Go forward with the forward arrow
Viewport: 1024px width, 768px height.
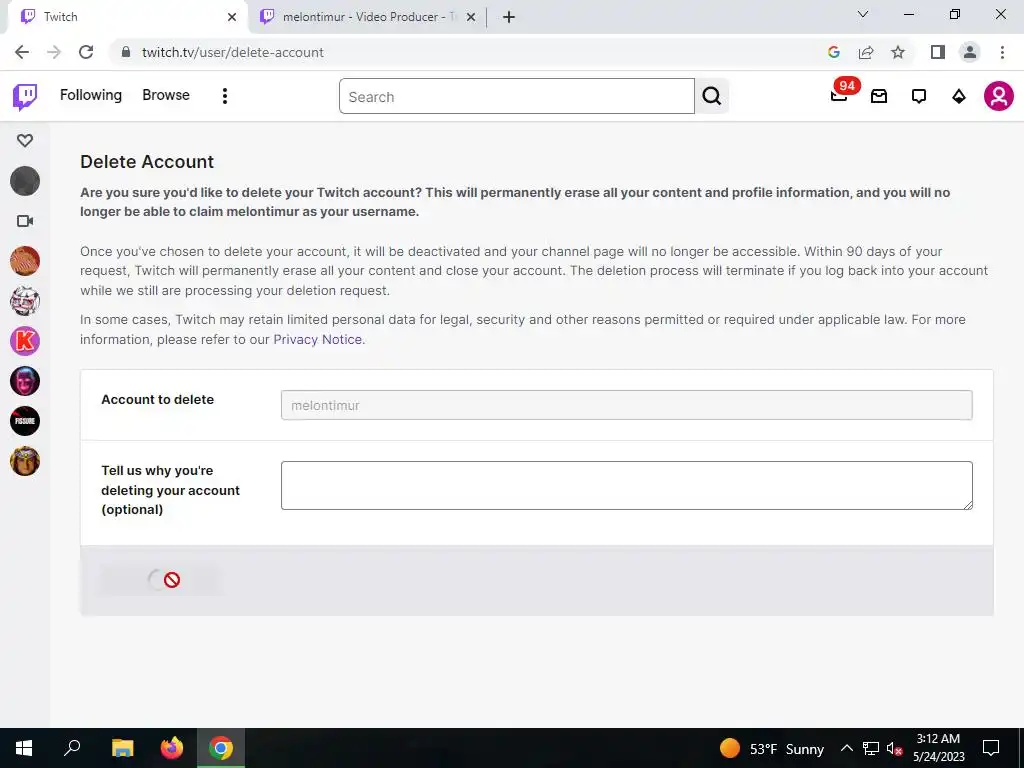click(54, 52)
